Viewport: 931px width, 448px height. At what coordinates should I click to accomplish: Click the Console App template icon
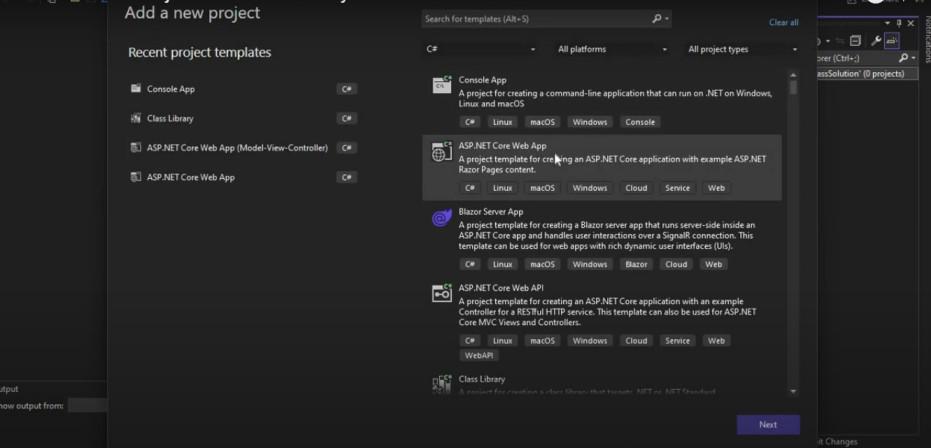pyautogui.click(x=441, y=85)
